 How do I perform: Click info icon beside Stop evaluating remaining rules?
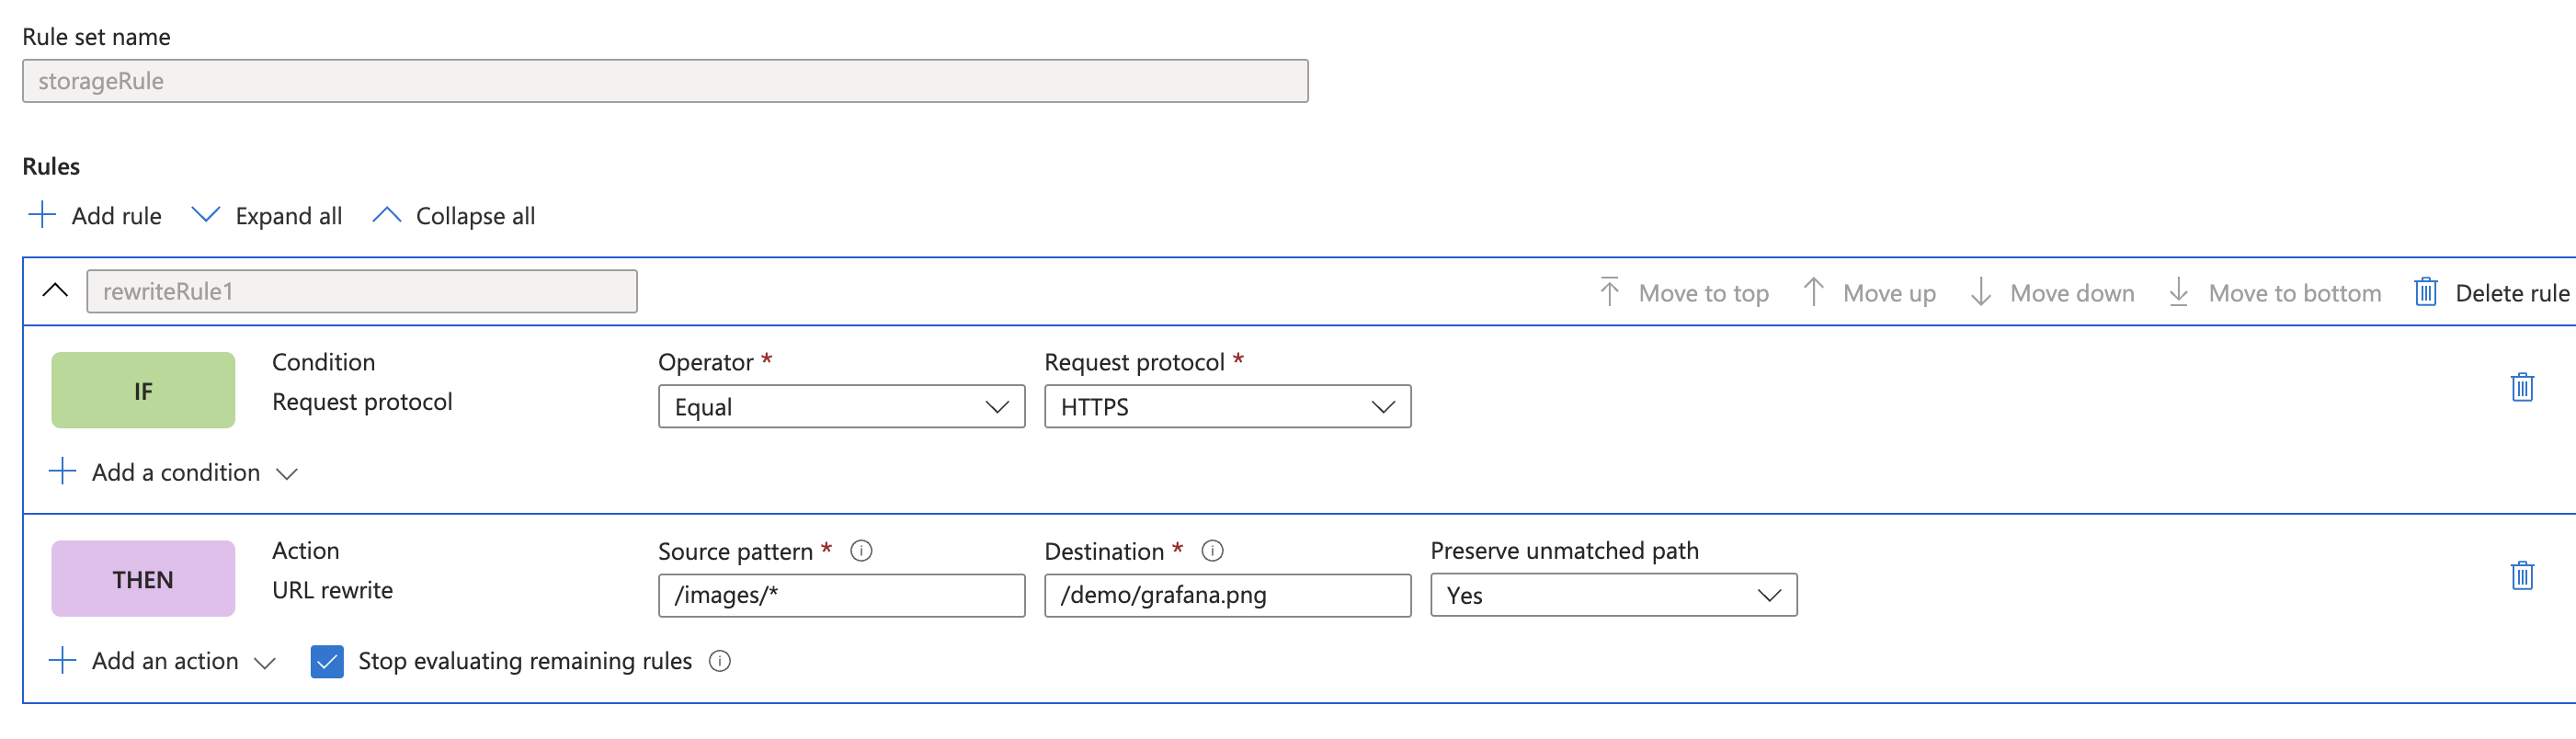click(720, 661)
